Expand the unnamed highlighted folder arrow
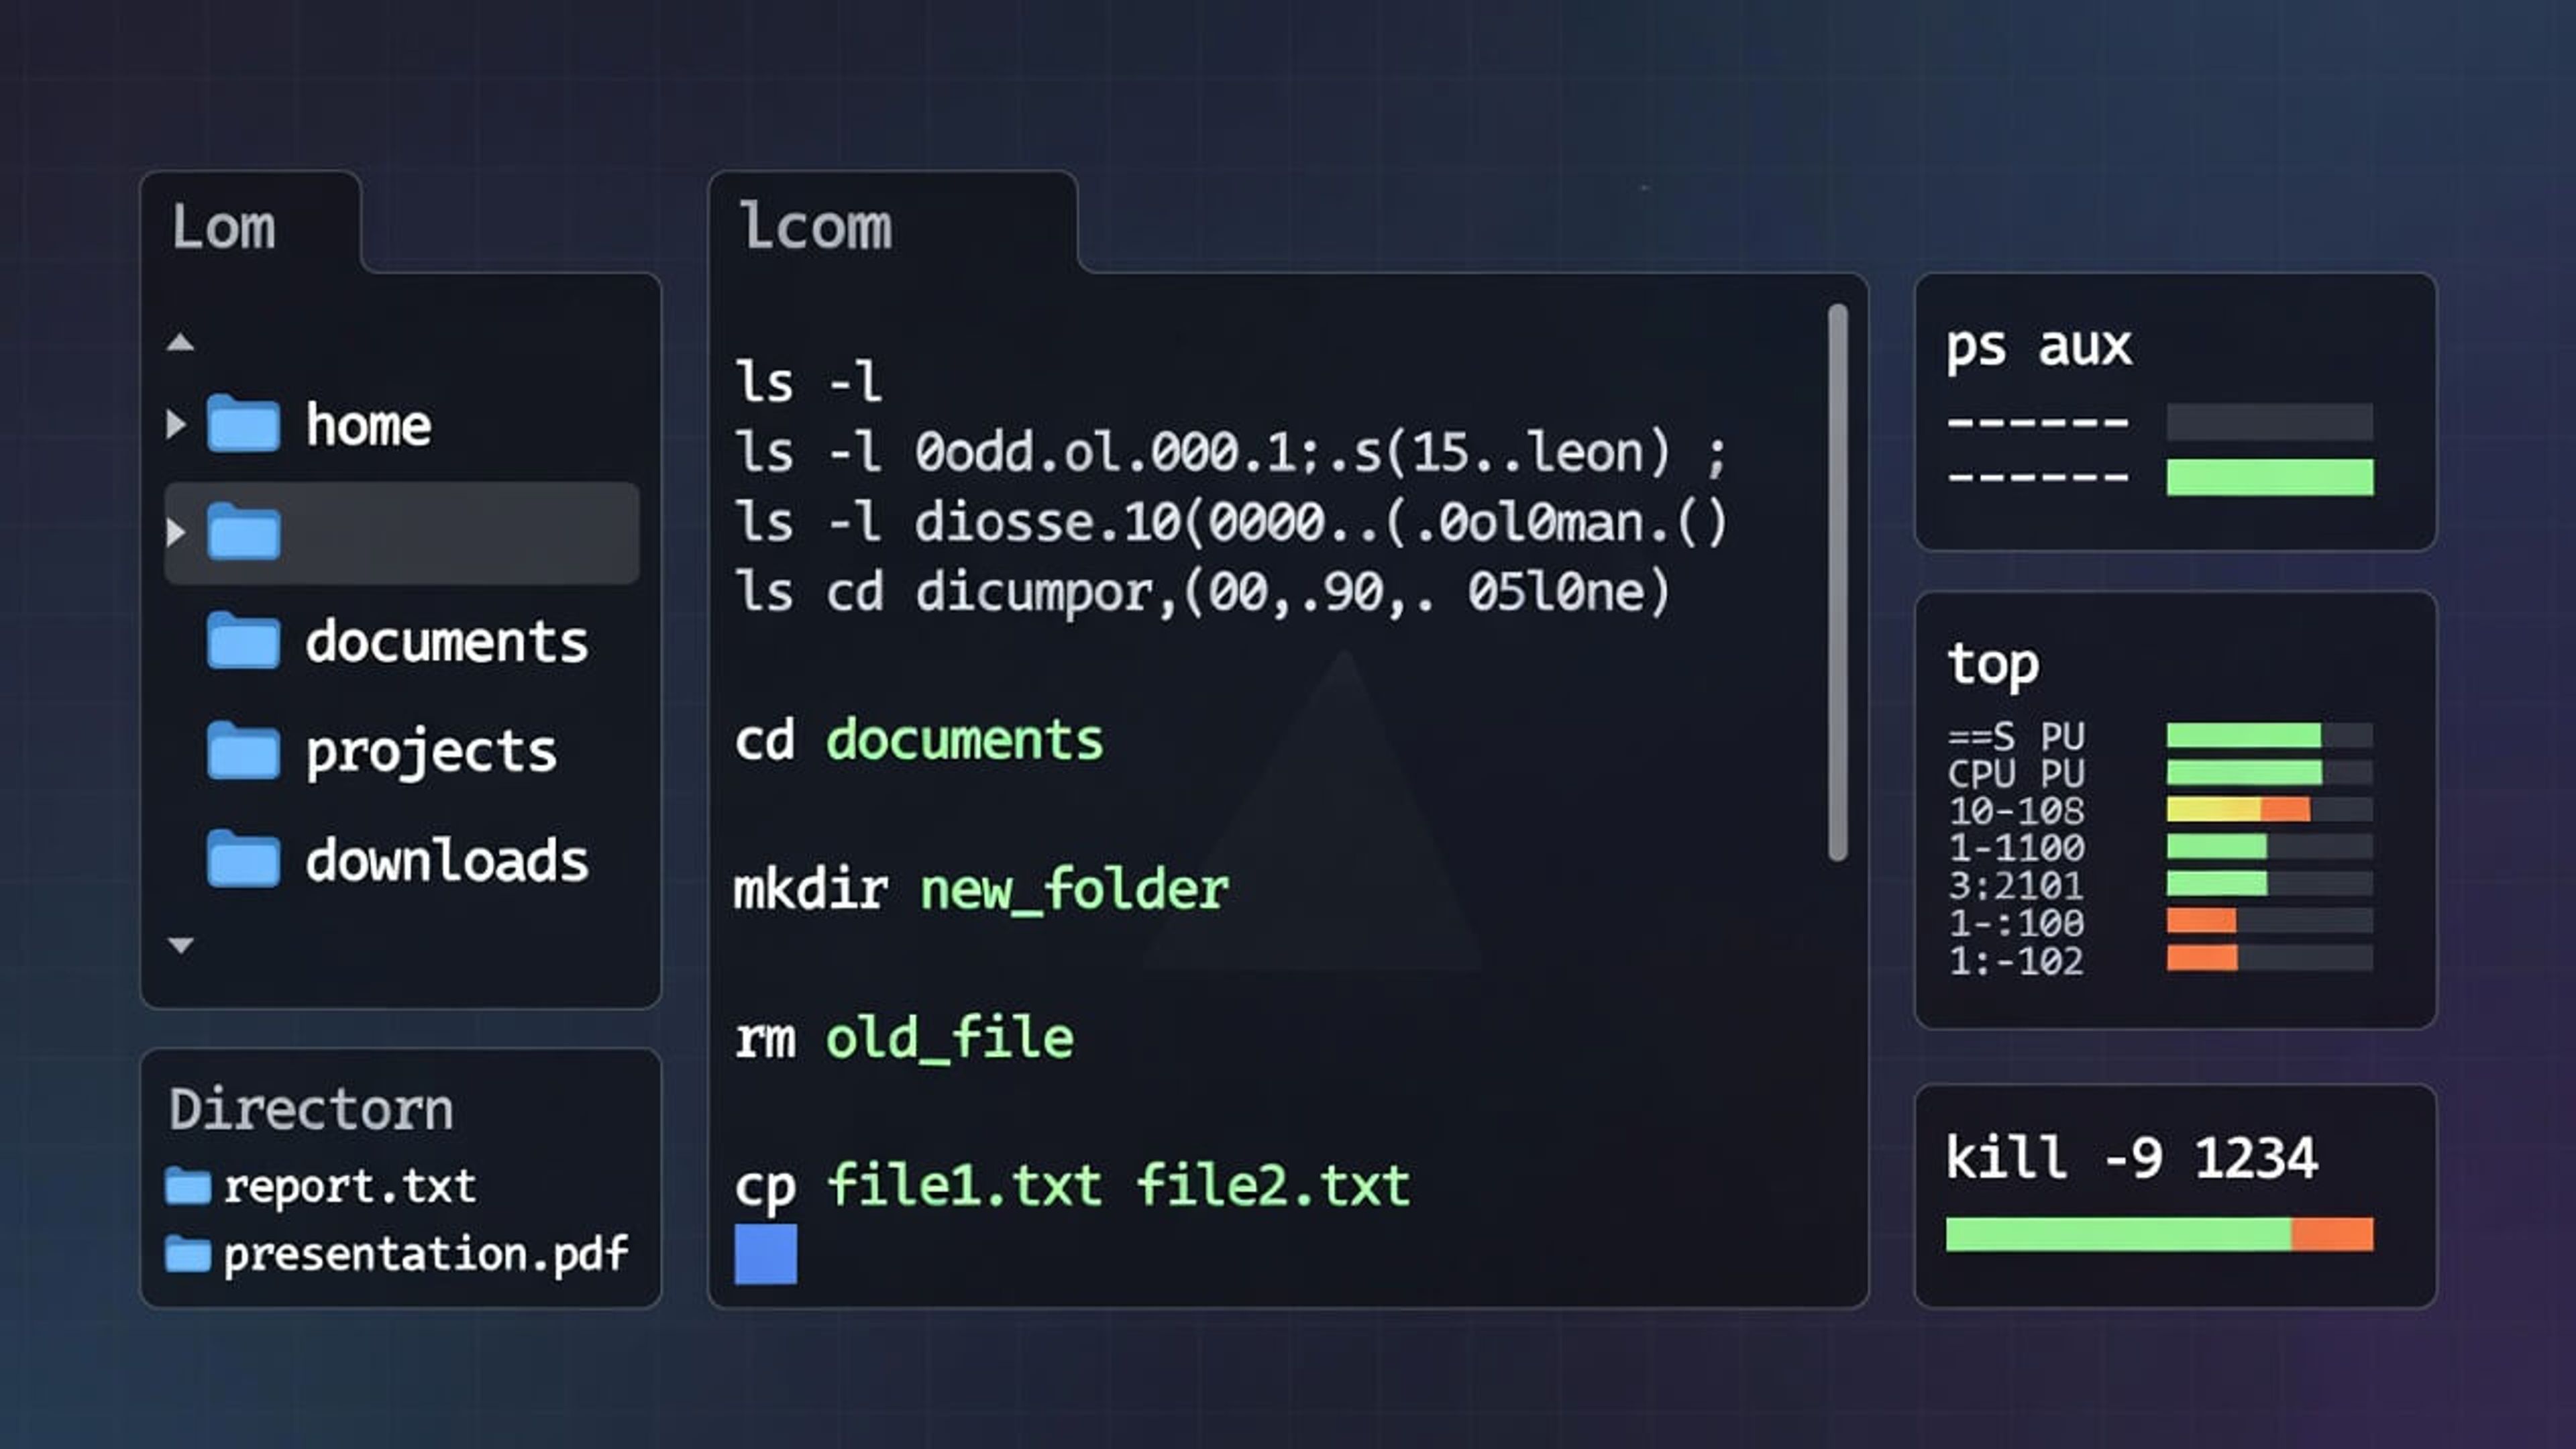 click(176, 532)
